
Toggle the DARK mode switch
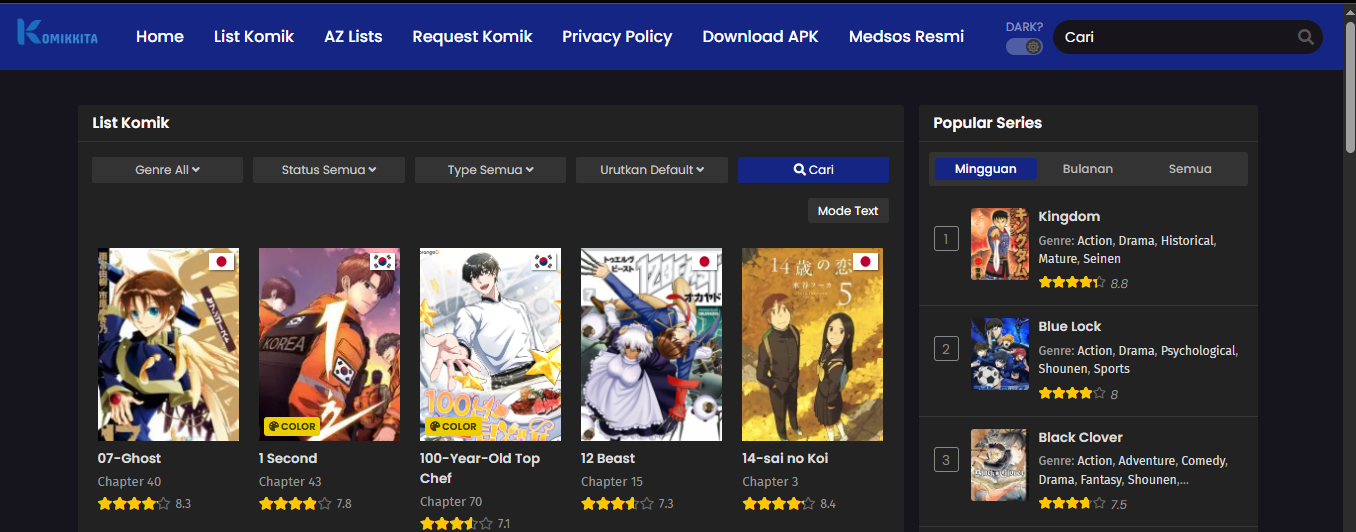coord(1024,46)
